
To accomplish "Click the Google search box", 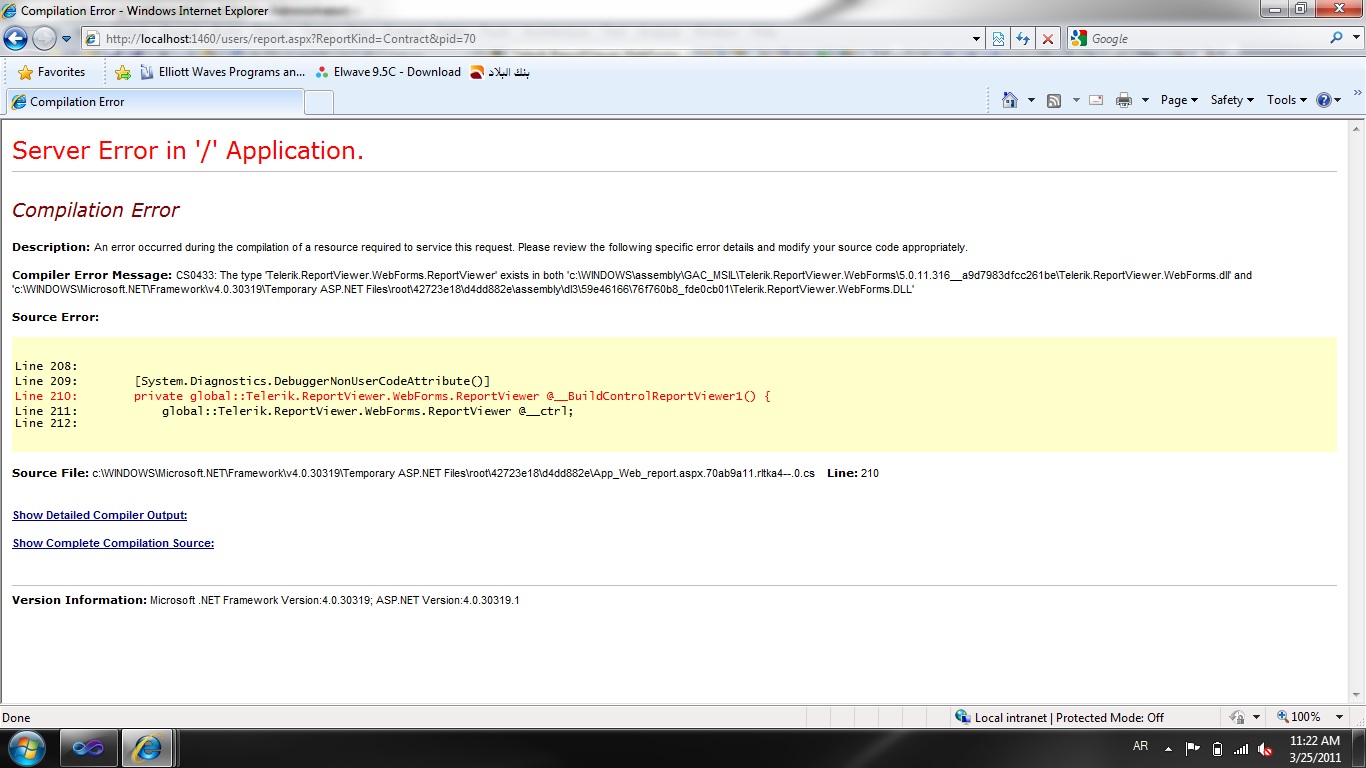I will [1206, 39].
